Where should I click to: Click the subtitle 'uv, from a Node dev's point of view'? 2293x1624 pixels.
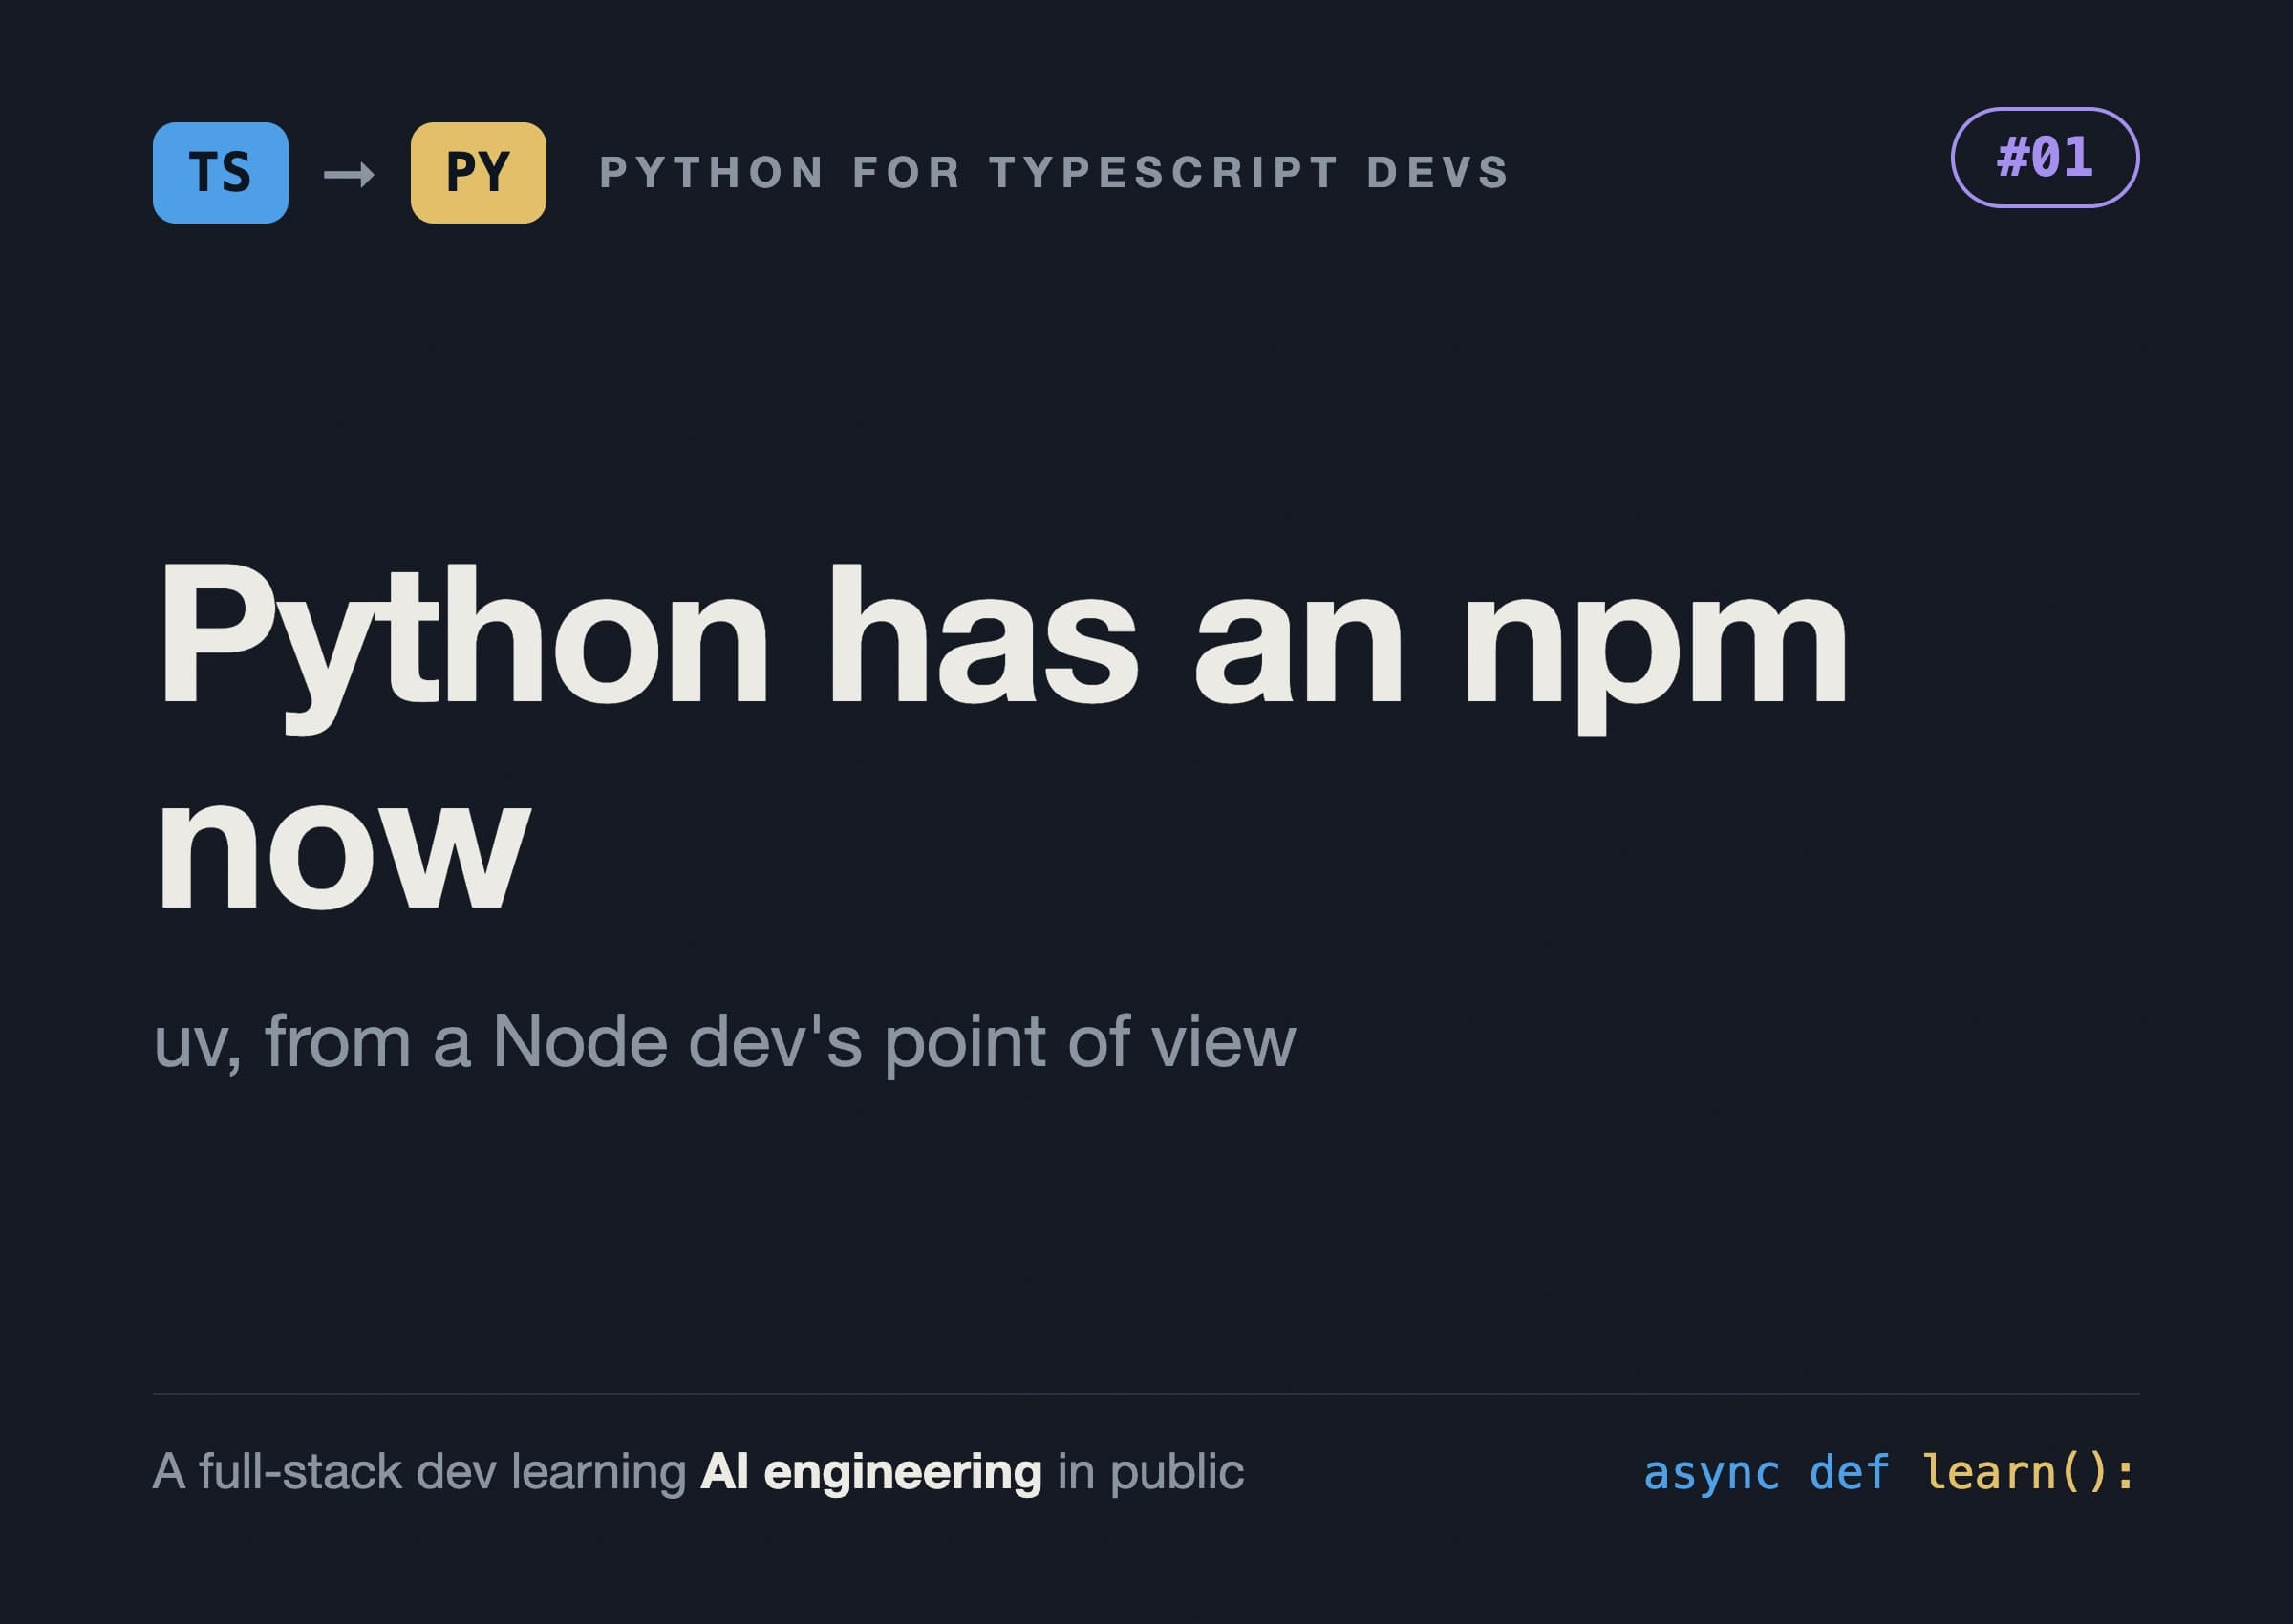pyautogui.click(x=724, y=1043)
